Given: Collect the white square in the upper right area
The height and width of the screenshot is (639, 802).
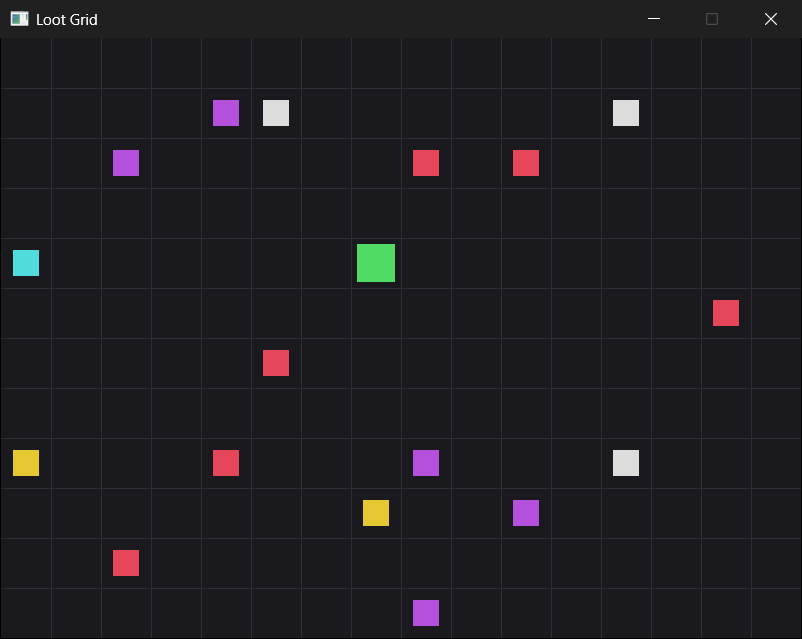Looking at the screenshot, I should 626,113.
